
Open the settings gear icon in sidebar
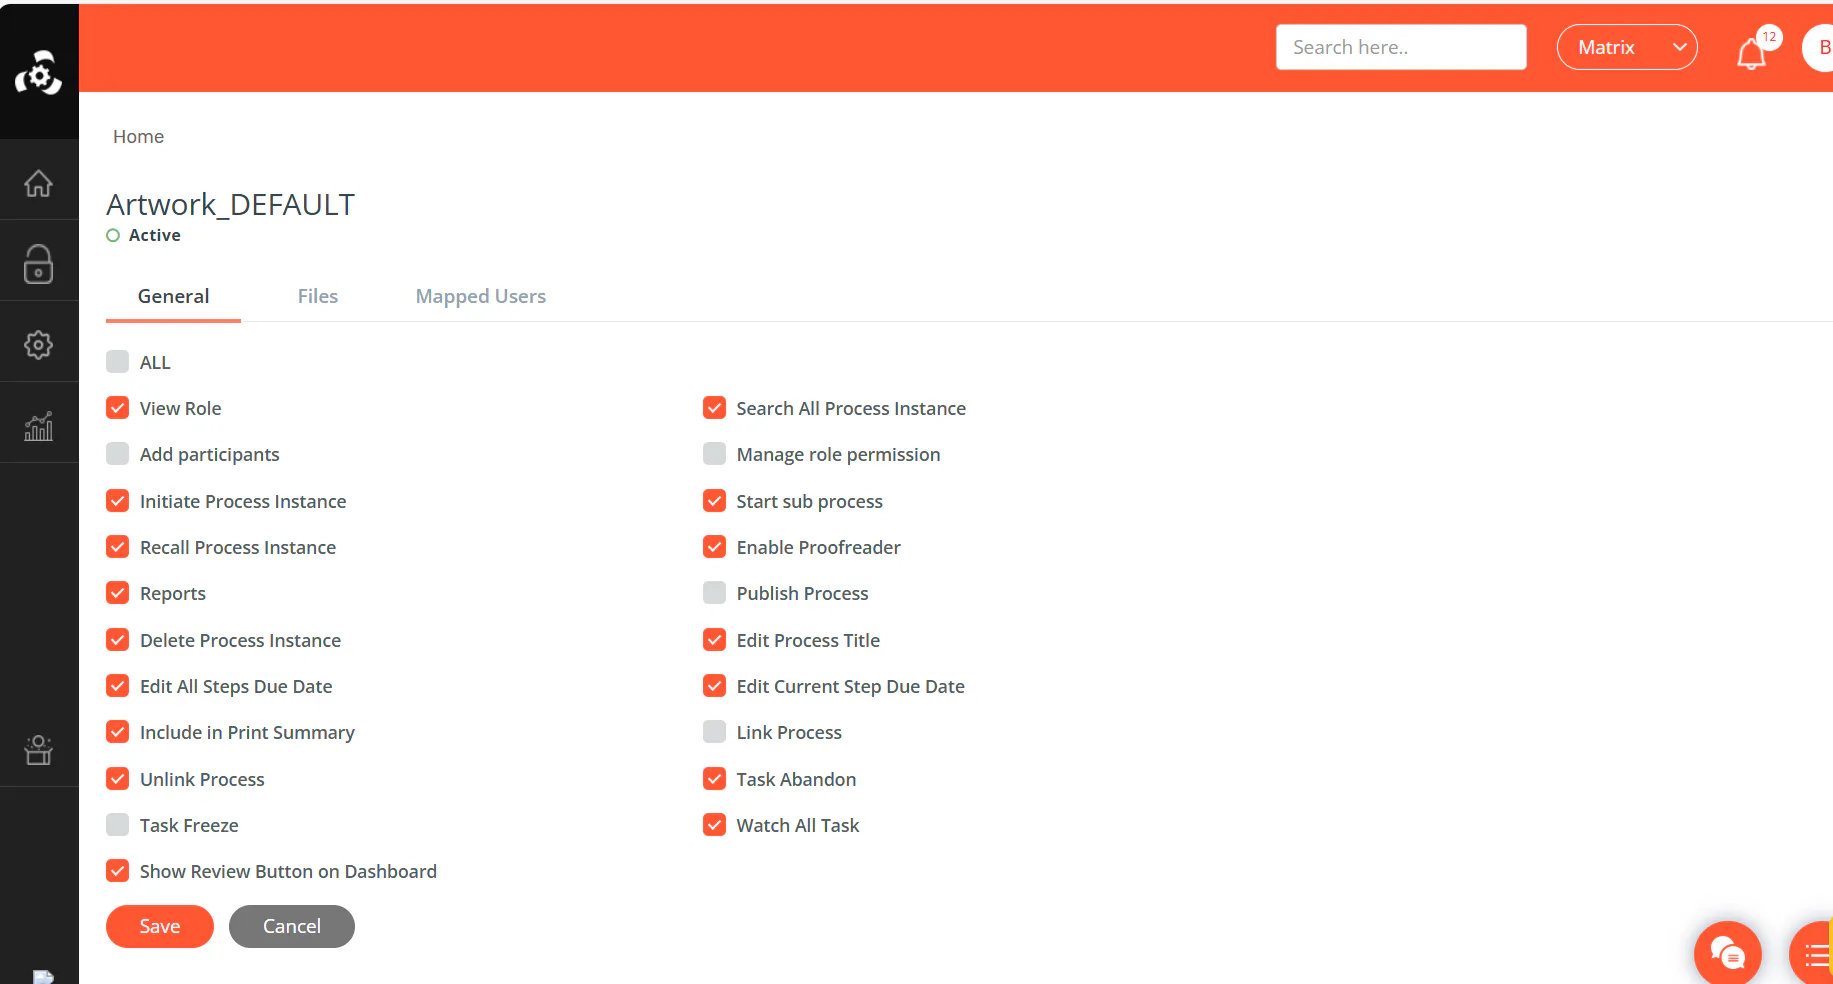tap(39, 345)
